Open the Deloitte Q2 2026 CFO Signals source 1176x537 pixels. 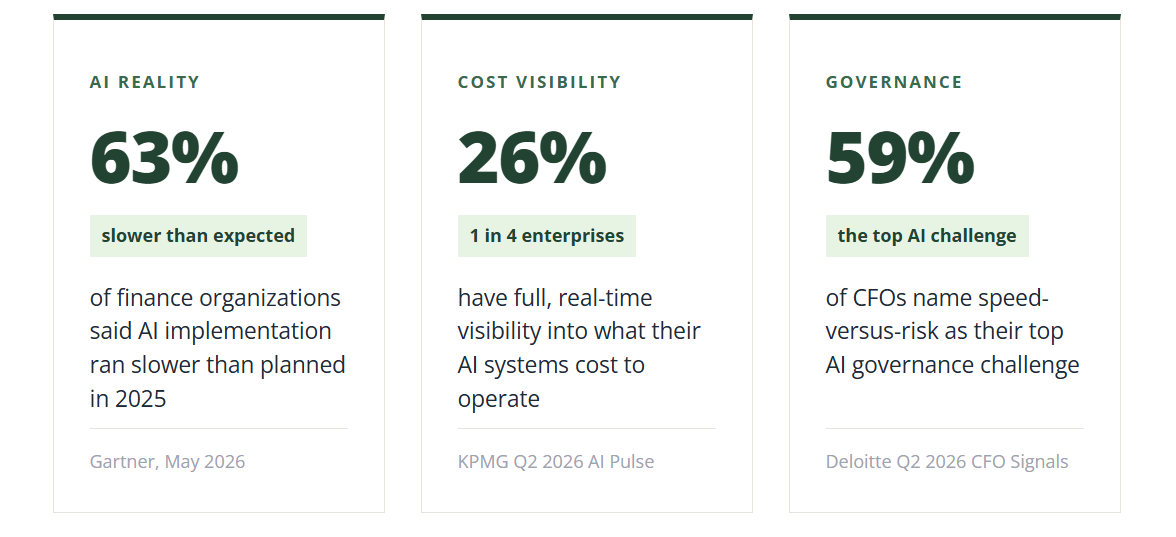pos(946,461)
